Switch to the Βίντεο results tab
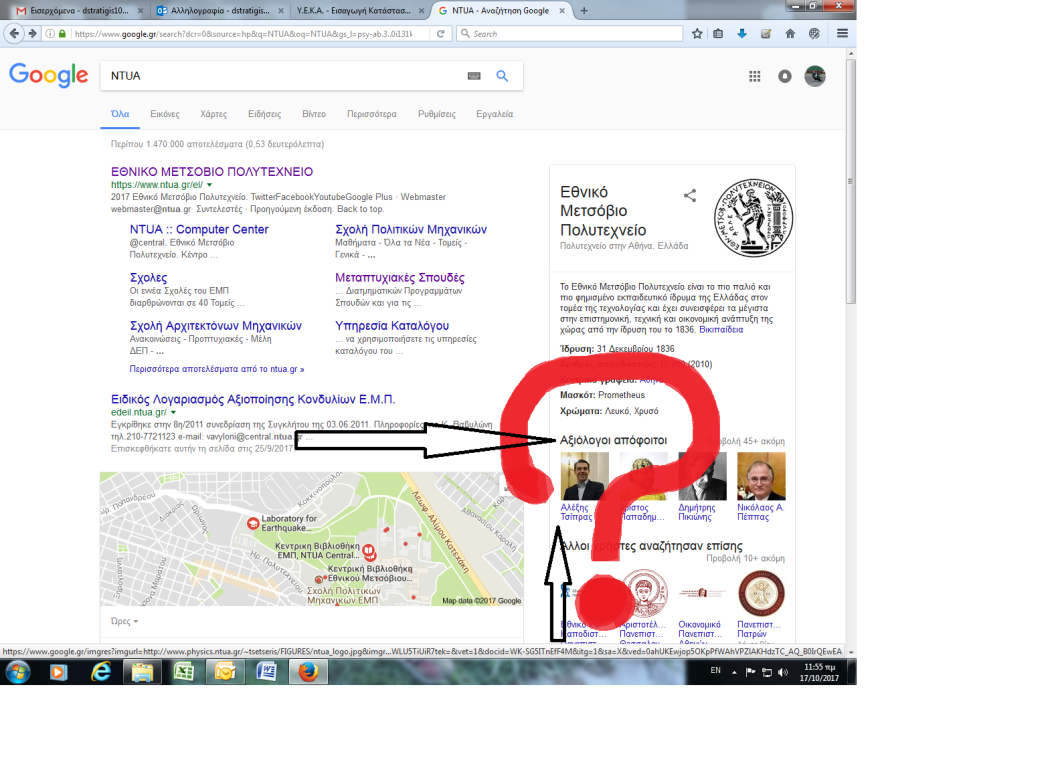This screenshot has height=768, width=1060. click(314, 114)
